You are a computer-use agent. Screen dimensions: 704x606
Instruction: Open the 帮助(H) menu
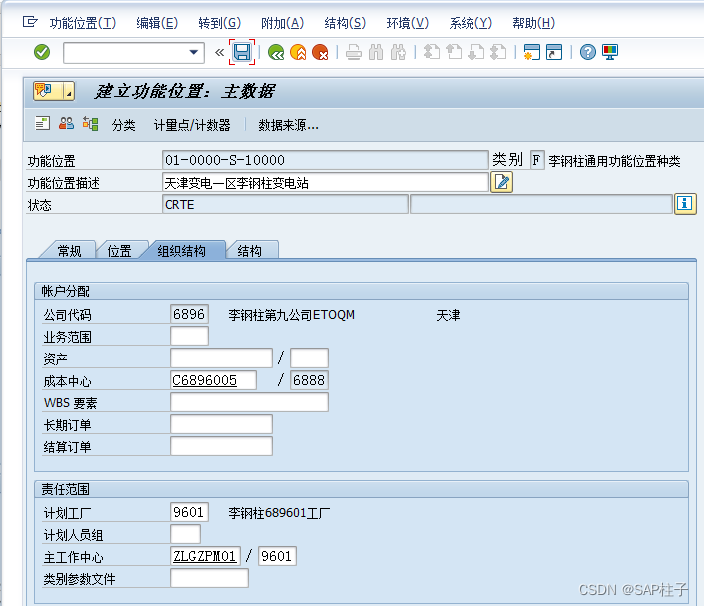click(533, 23)
